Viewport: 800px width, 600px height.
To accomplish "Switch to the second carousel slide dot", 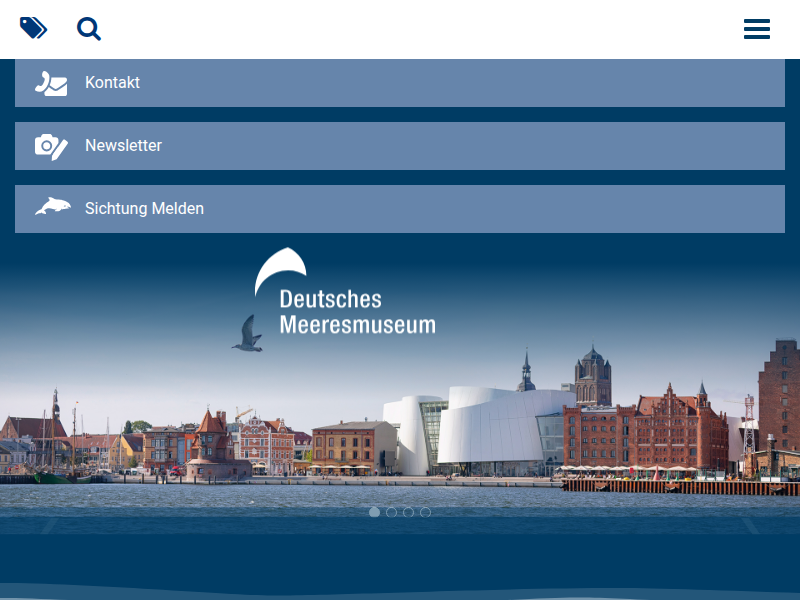I will (391, 512).
